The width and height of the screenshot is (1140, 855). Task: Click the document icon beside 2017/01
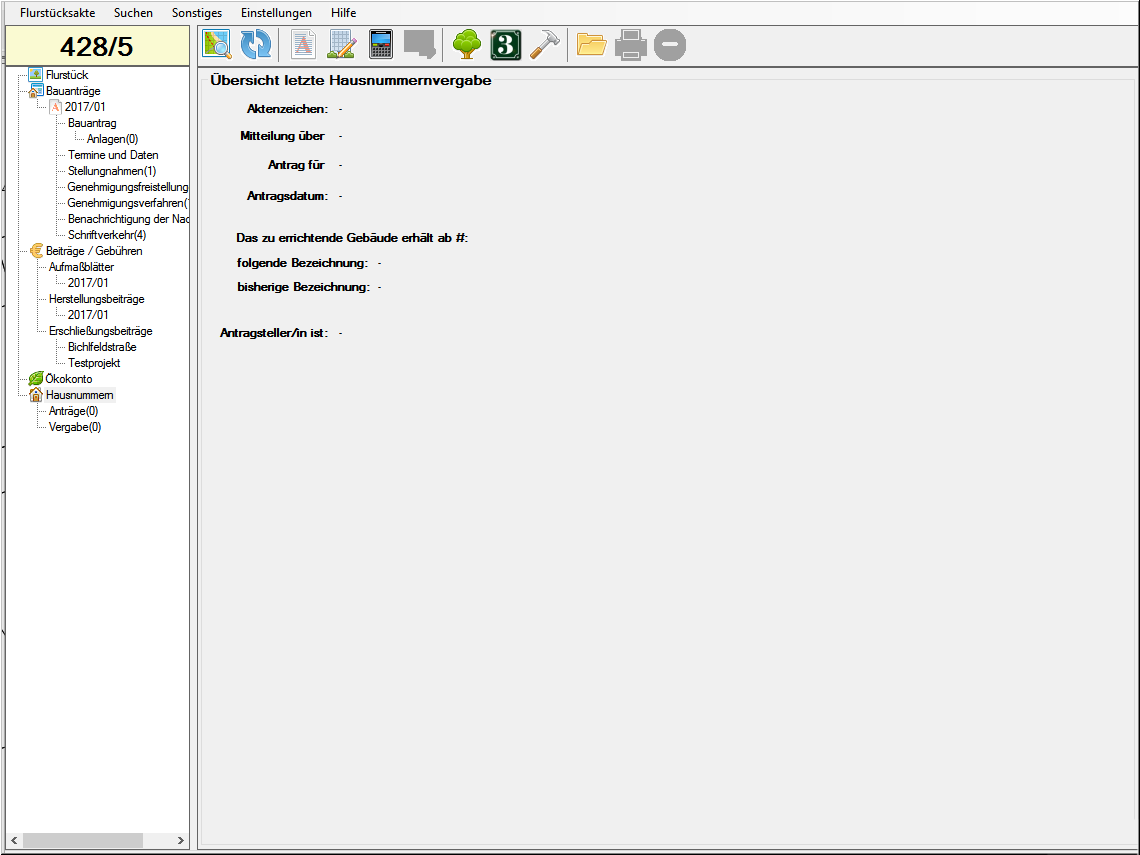55,107
